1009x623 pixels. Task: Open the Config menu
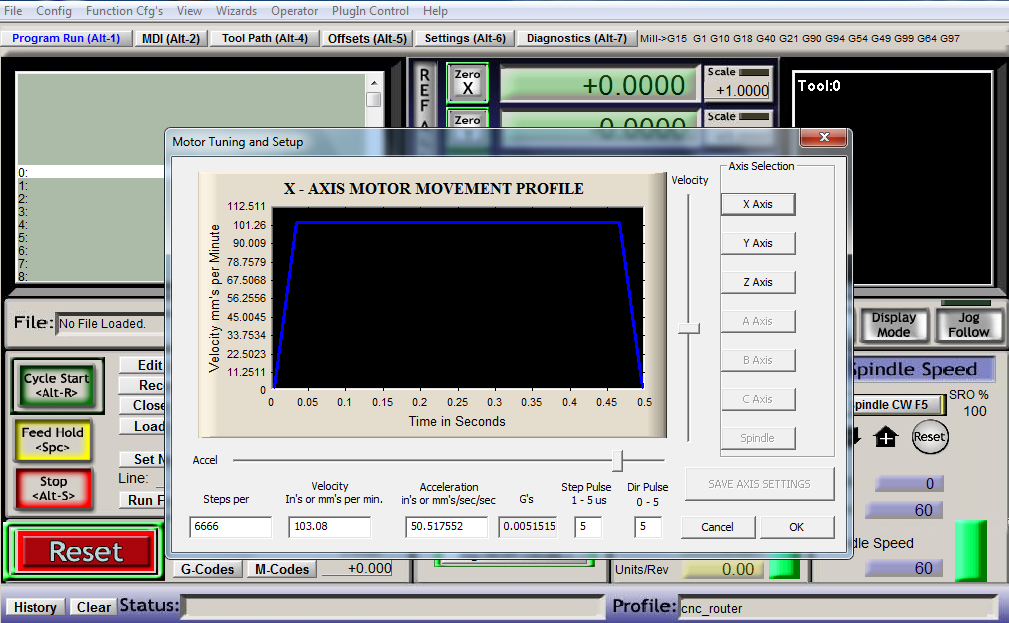54,11
